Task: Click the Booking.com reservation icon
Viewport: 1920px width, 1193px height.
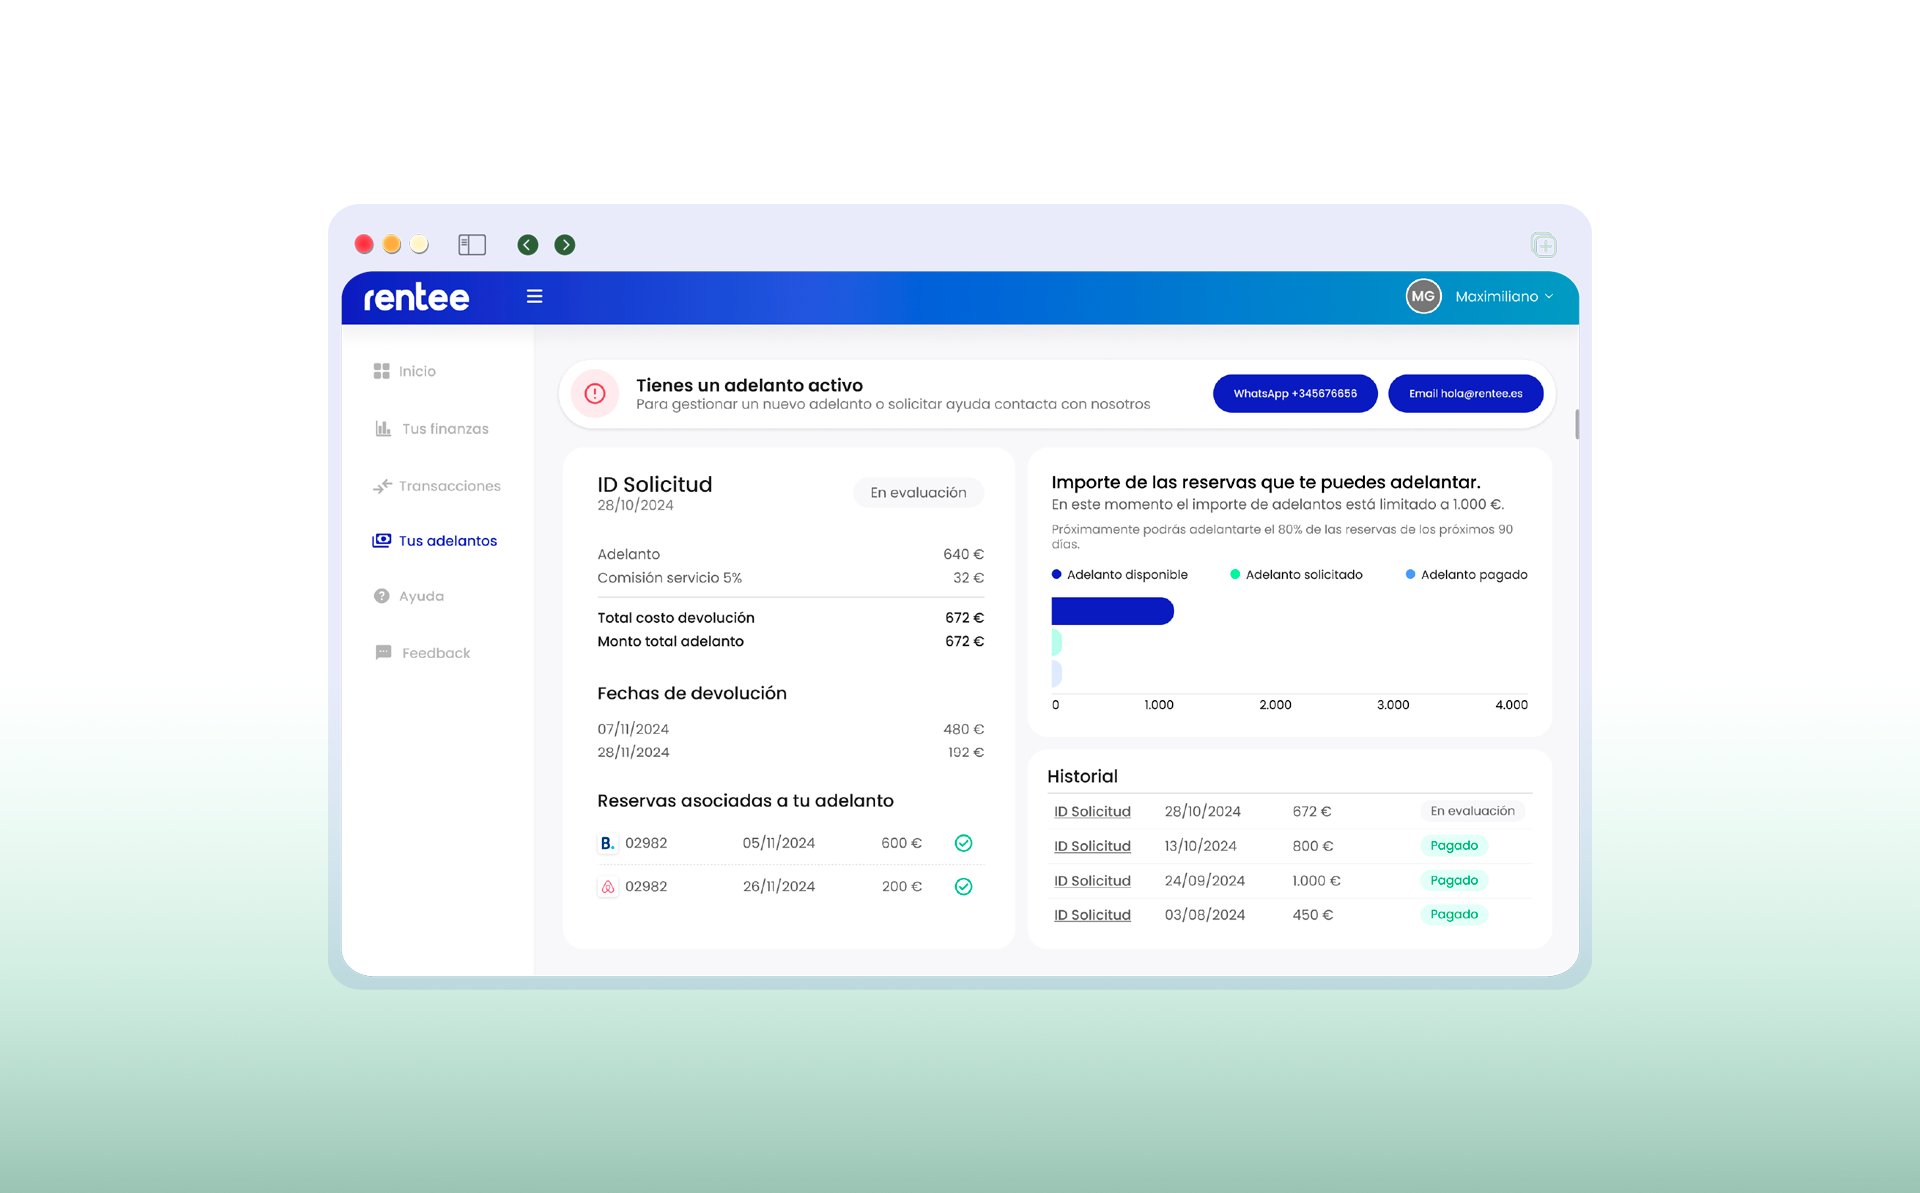Action: (x=607, y=843)
